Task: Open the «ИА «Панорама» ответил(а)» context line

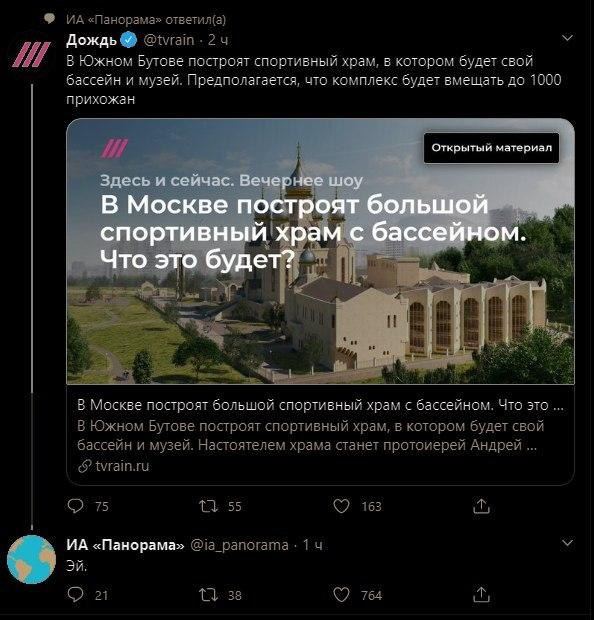Action: click(146, 20)
